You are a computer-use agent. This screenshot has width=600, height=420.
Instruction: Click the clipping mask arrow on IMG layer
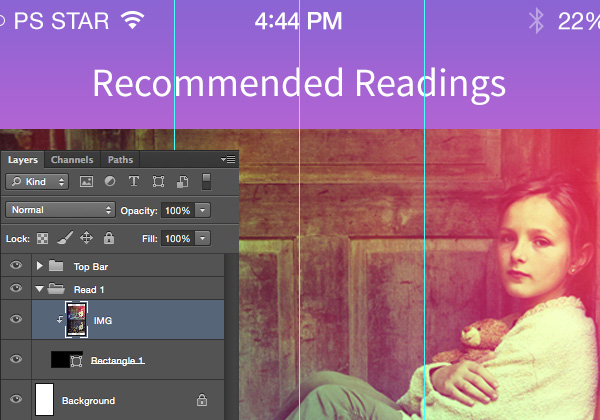pos(60,319)
